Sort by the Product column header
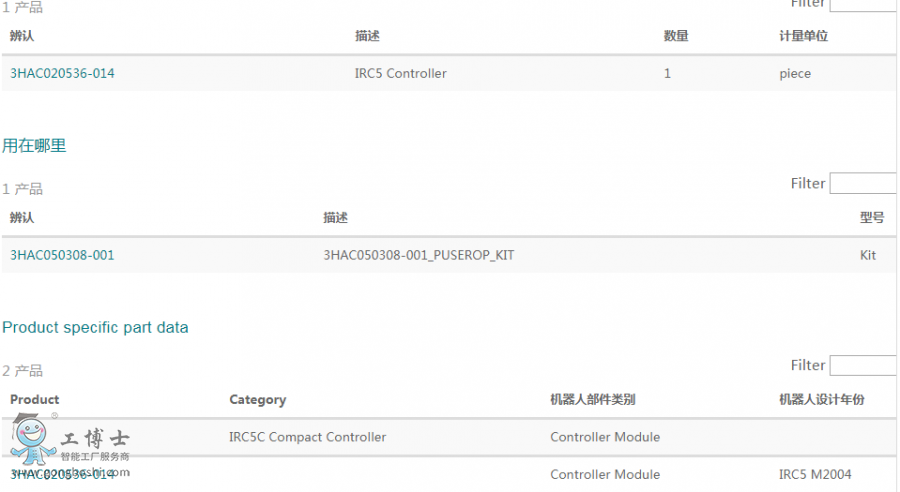 pos(35,400)
